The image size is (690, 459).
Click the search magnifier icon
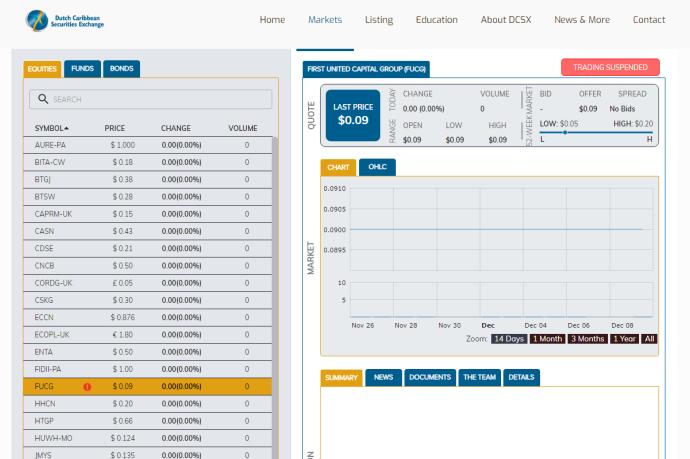click(x=43, y=99)
